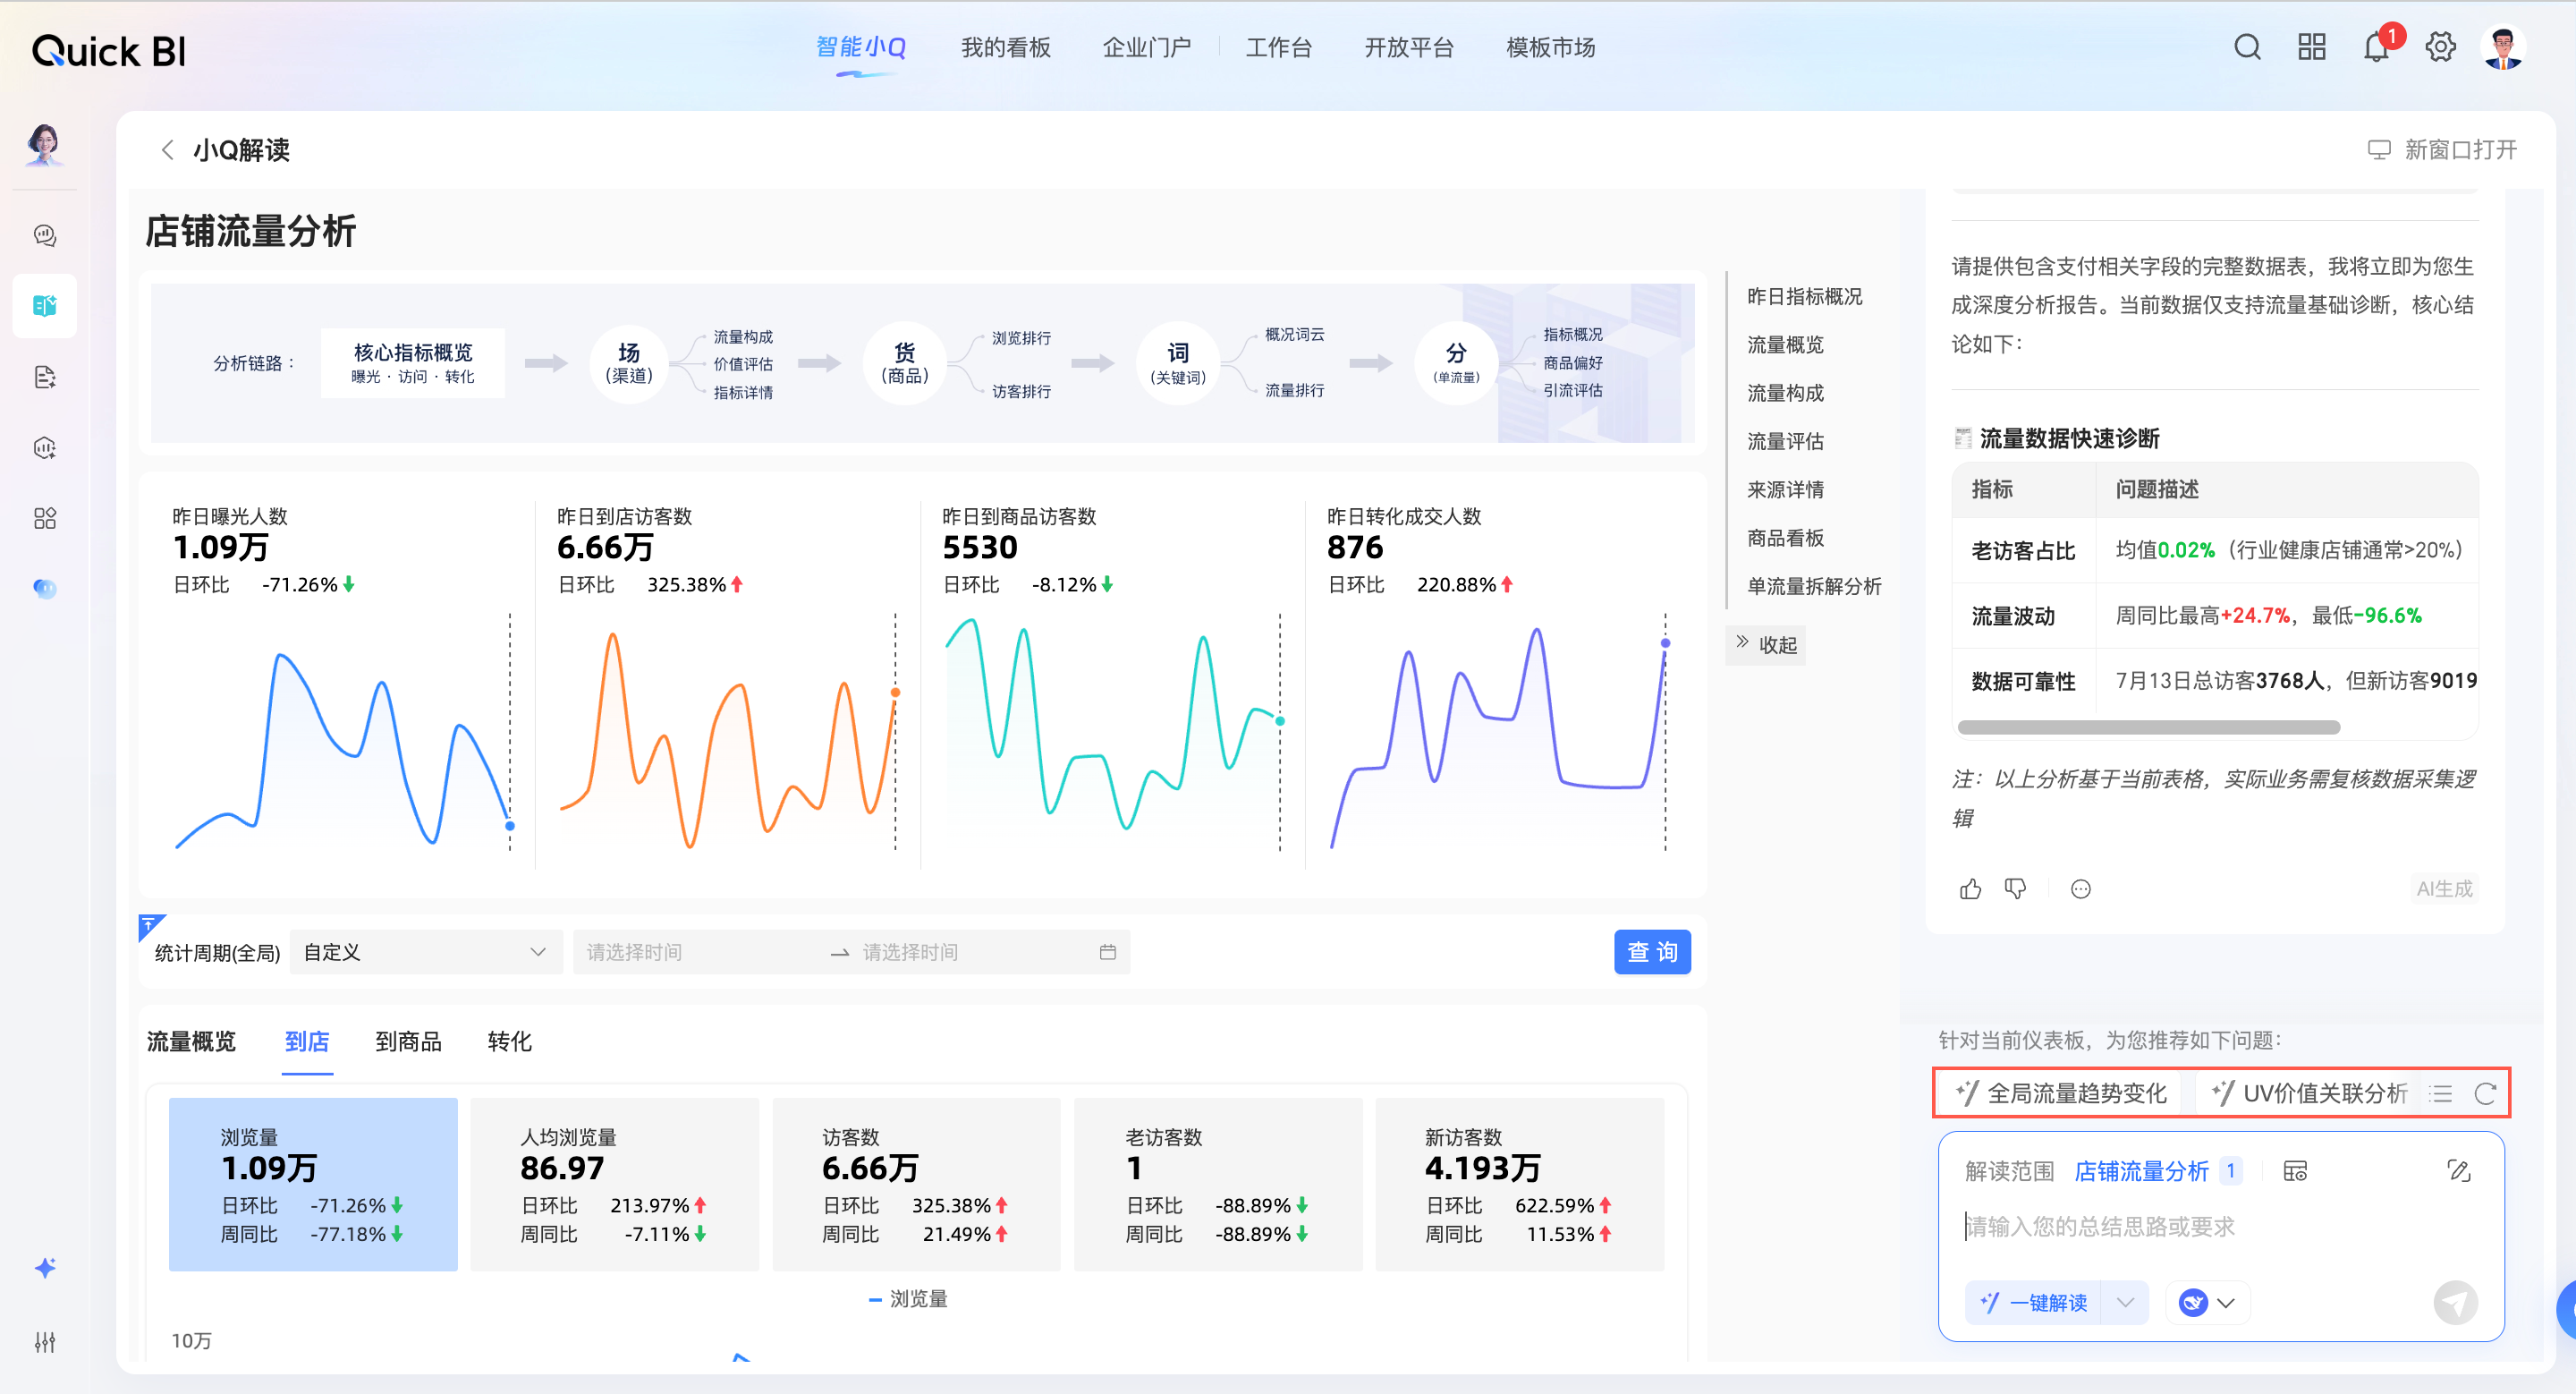
Task: Click the 查询 button
Action: [x=1651, y=952]
